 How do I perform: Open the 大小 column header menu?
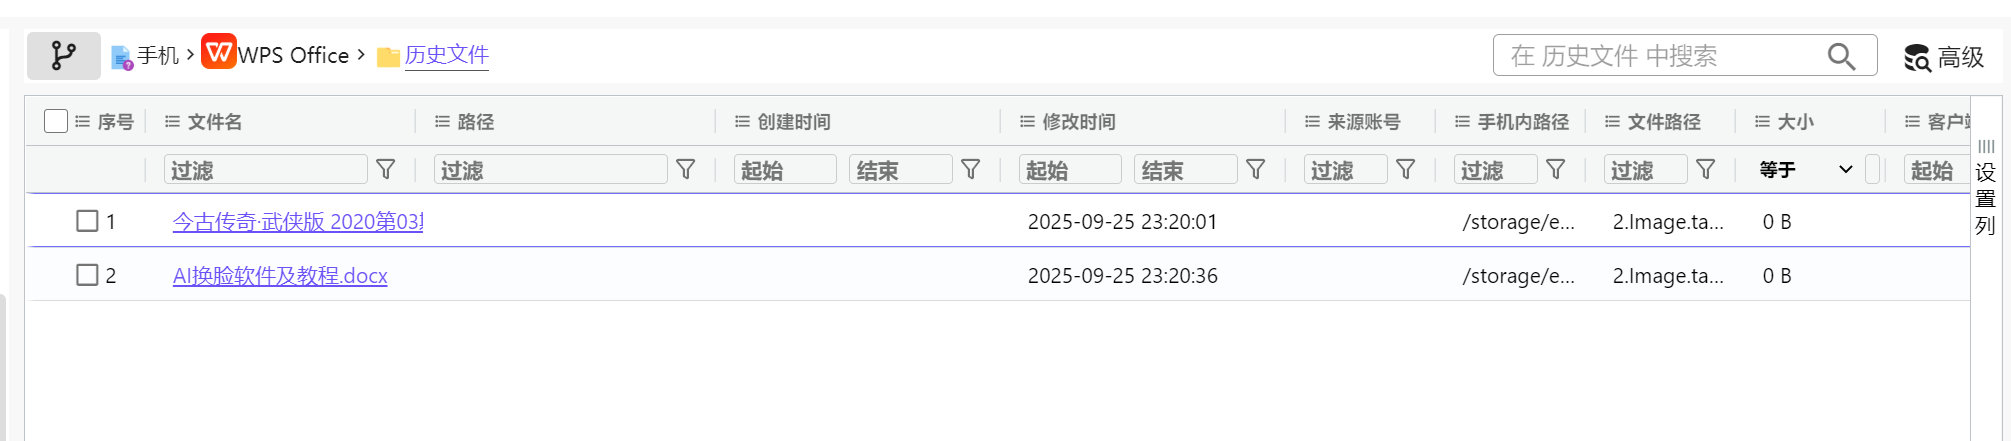pos(1763,122)
